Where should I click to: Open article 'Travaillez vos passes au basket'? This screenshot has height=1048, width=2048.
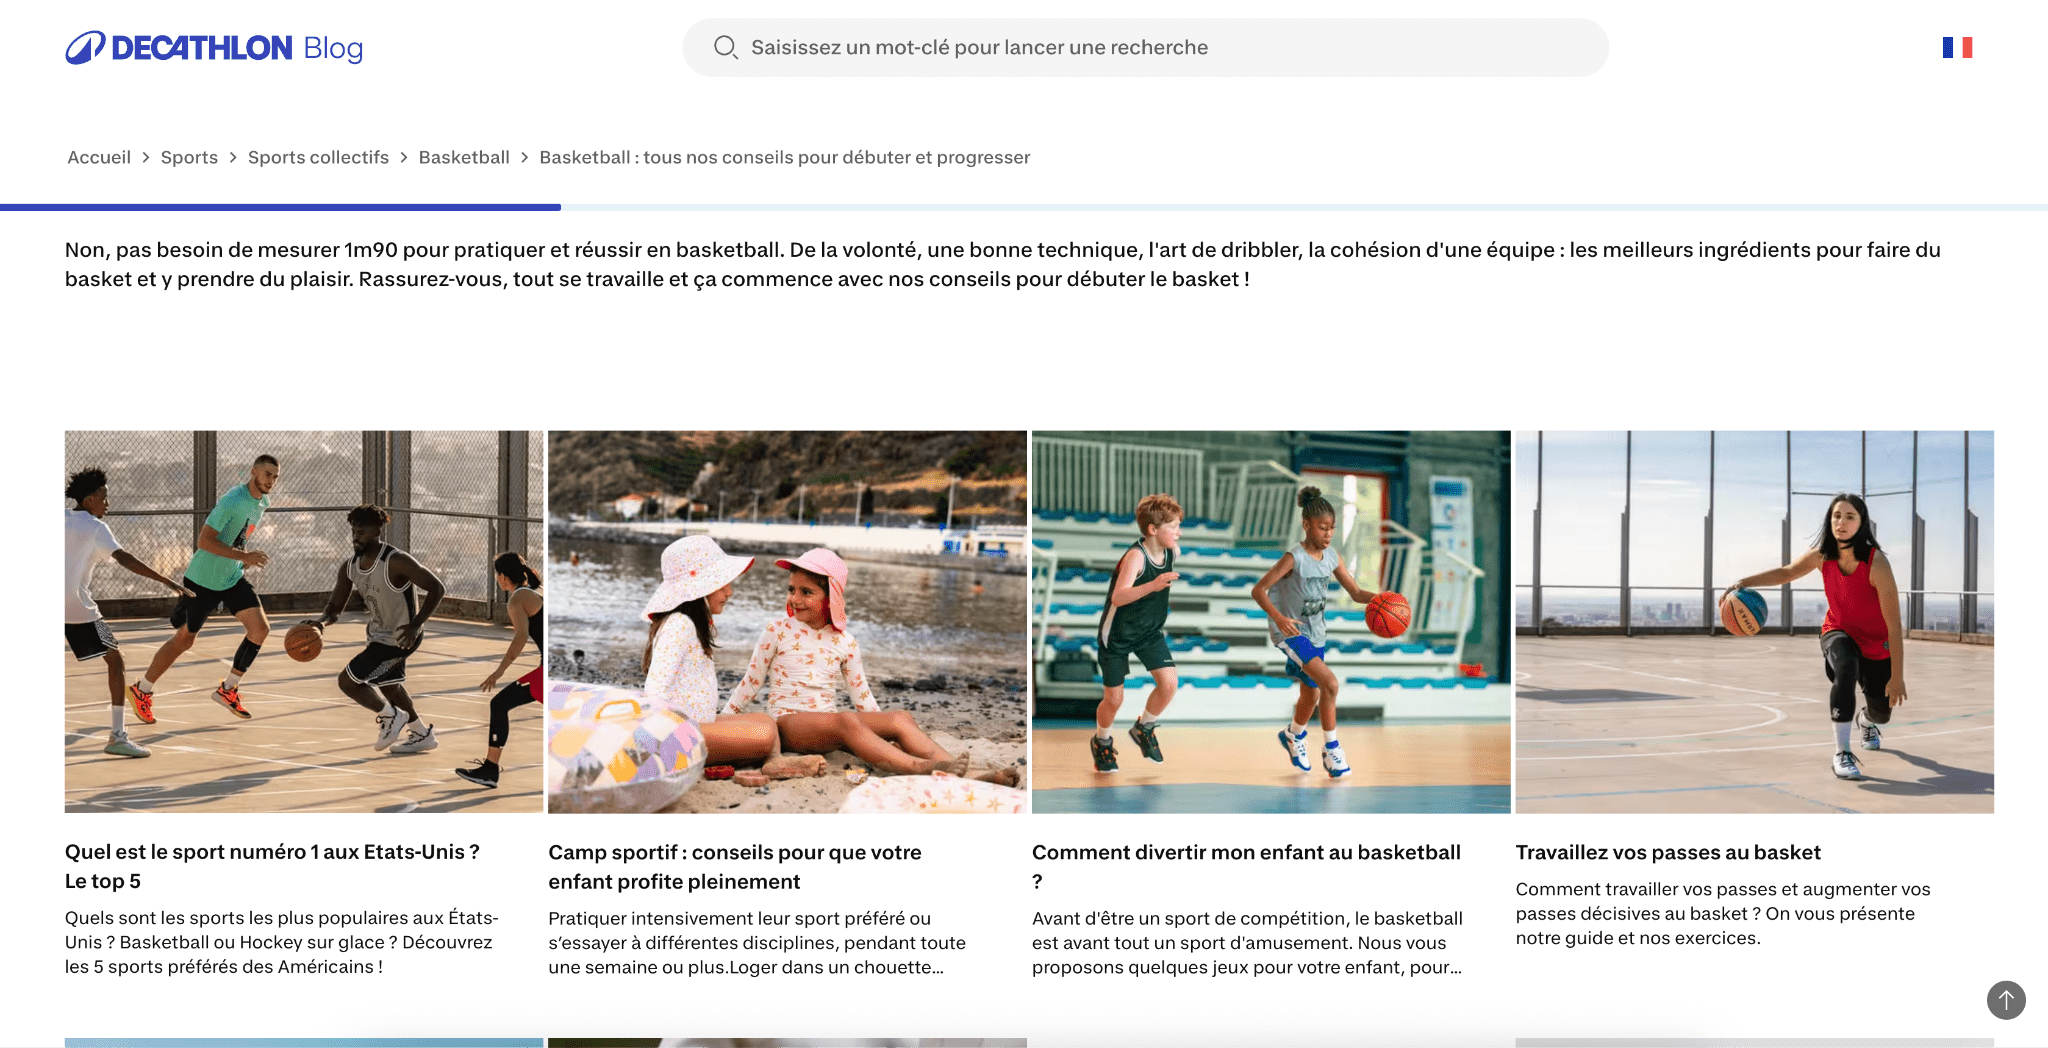[1668, 852]
